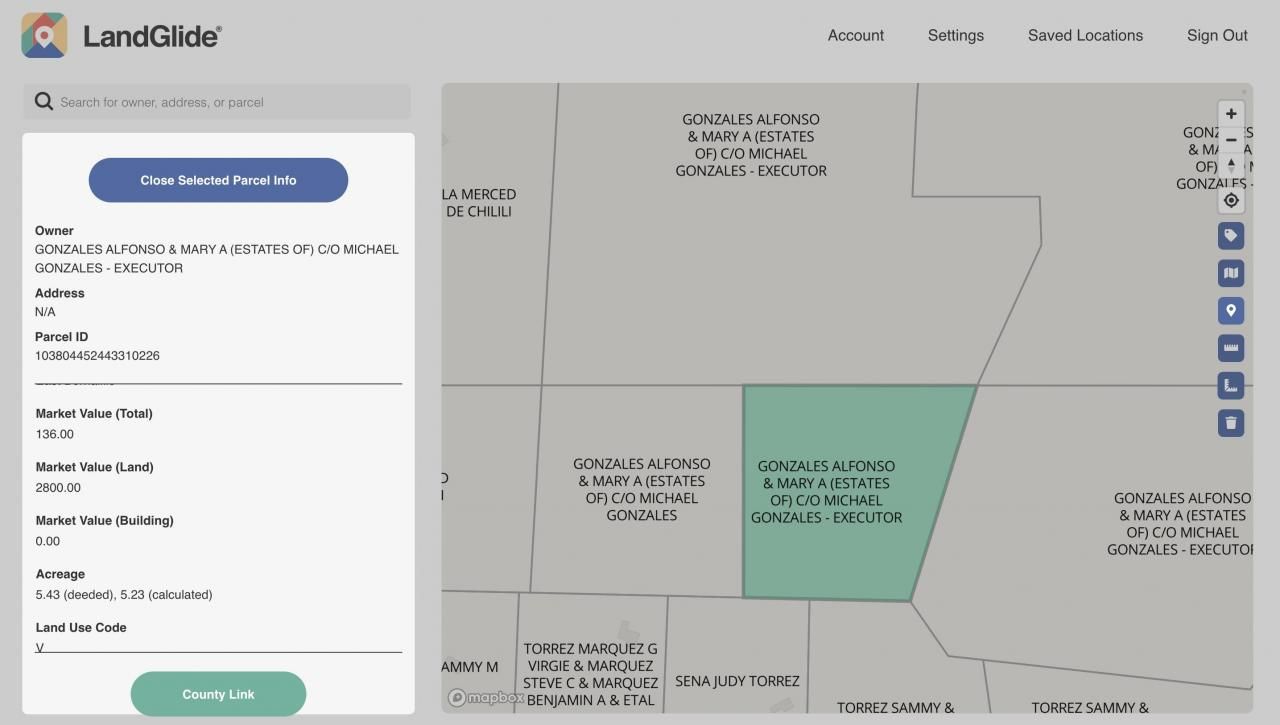Go to Settings
The width and height of the screenshot is (1280, 725).
(955, 35)
